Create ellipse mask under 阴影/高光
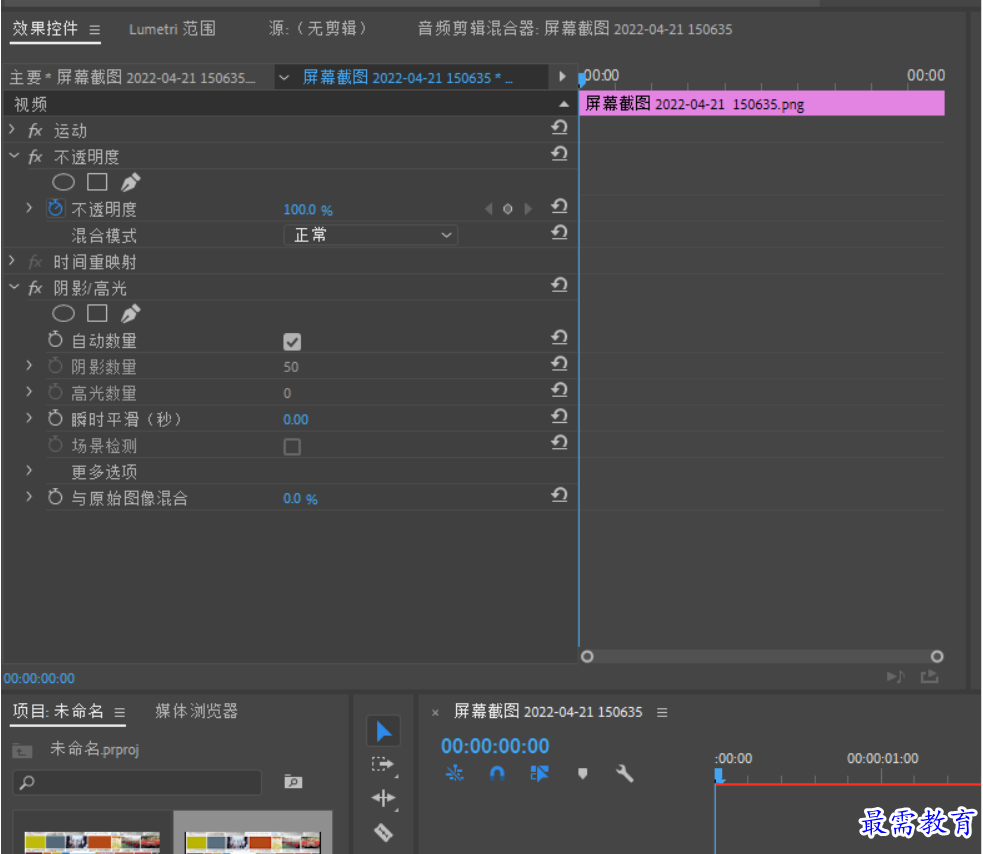This screenshot has height=854, width=983. pos(63,314)
